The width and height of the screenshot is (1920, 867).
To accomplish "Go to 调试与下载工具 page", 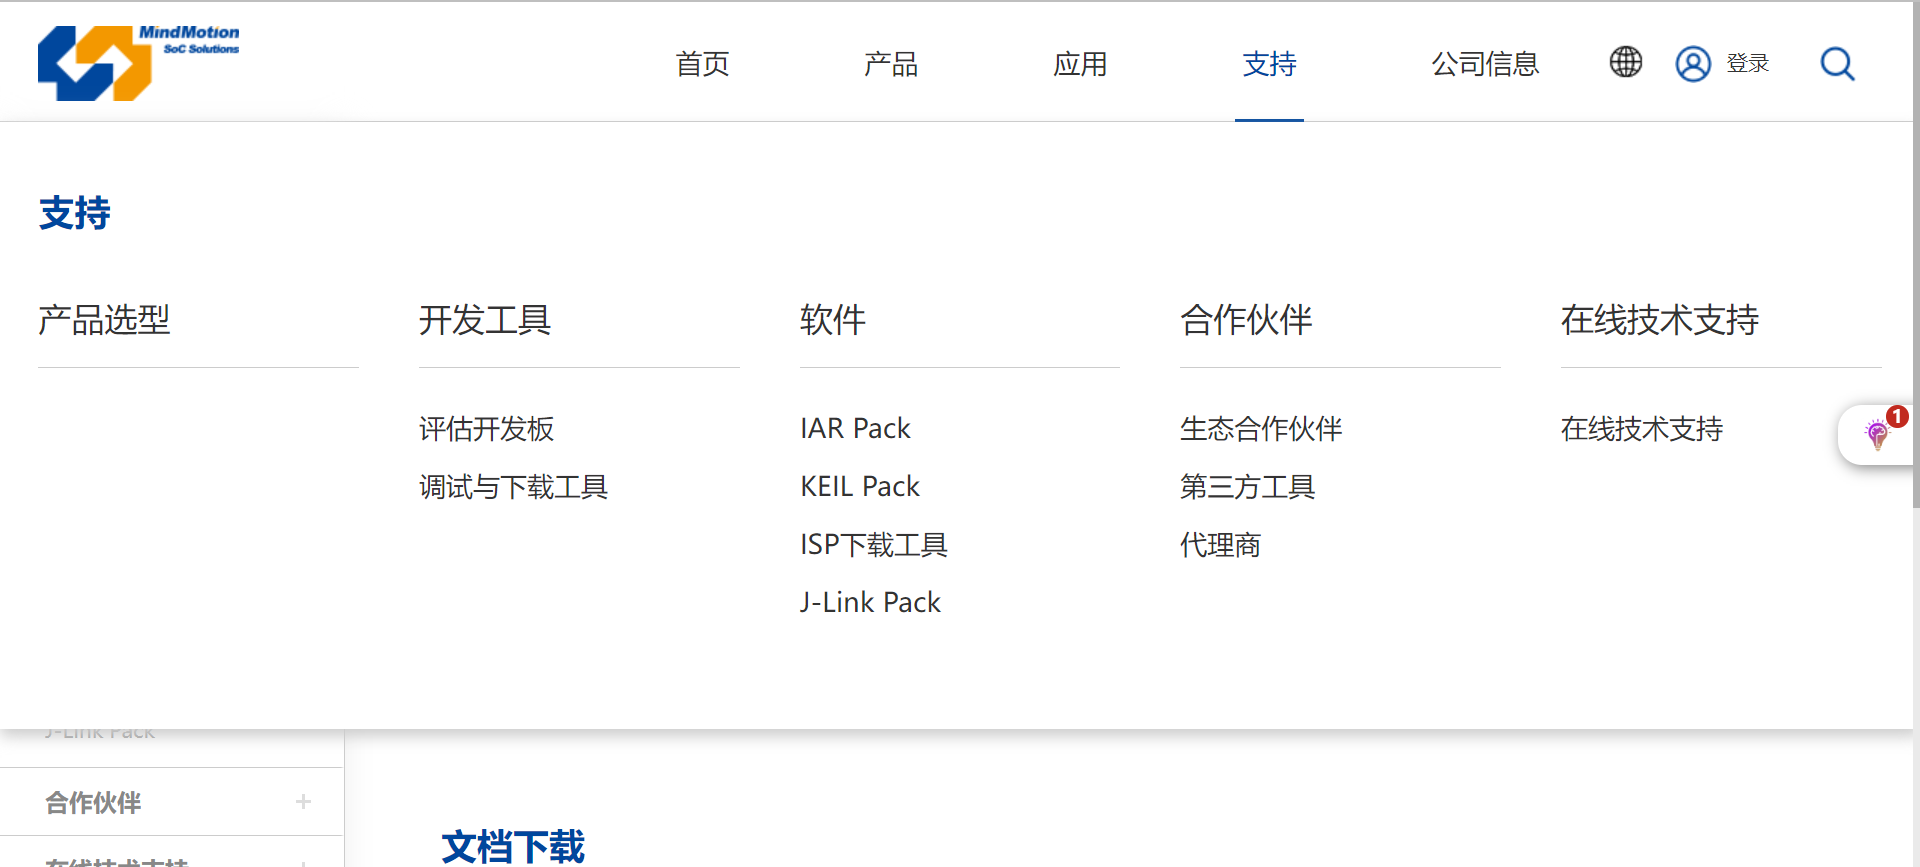I will pos(513,487).
